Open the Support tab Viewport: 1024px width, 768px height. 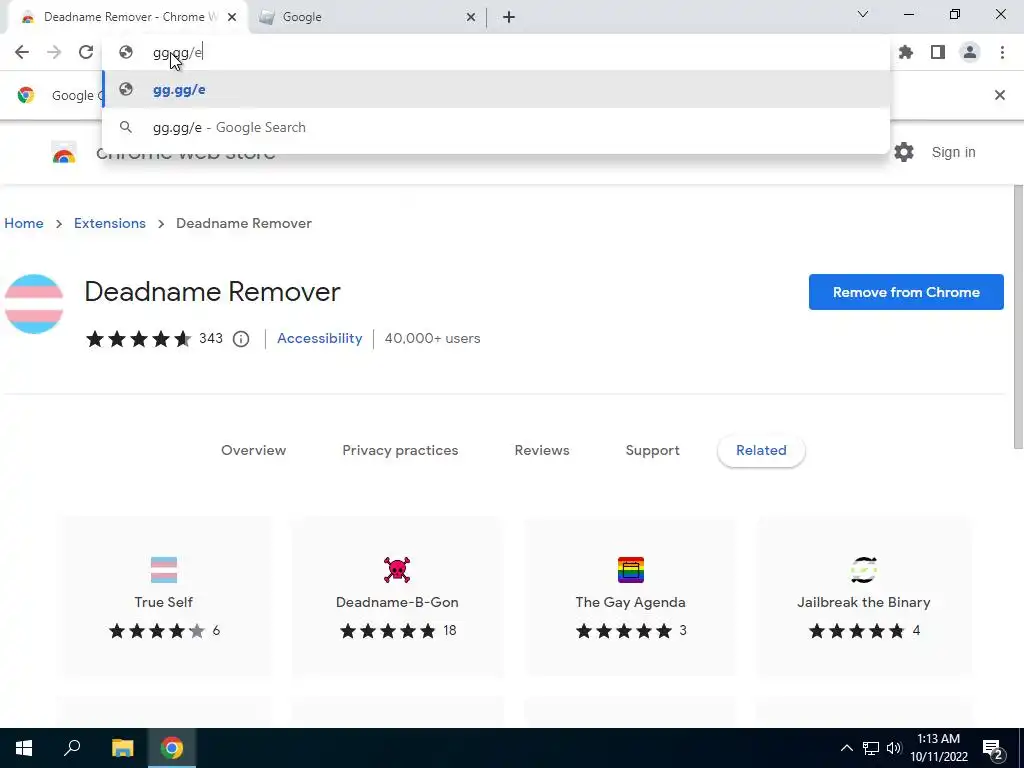pos(652,451)
